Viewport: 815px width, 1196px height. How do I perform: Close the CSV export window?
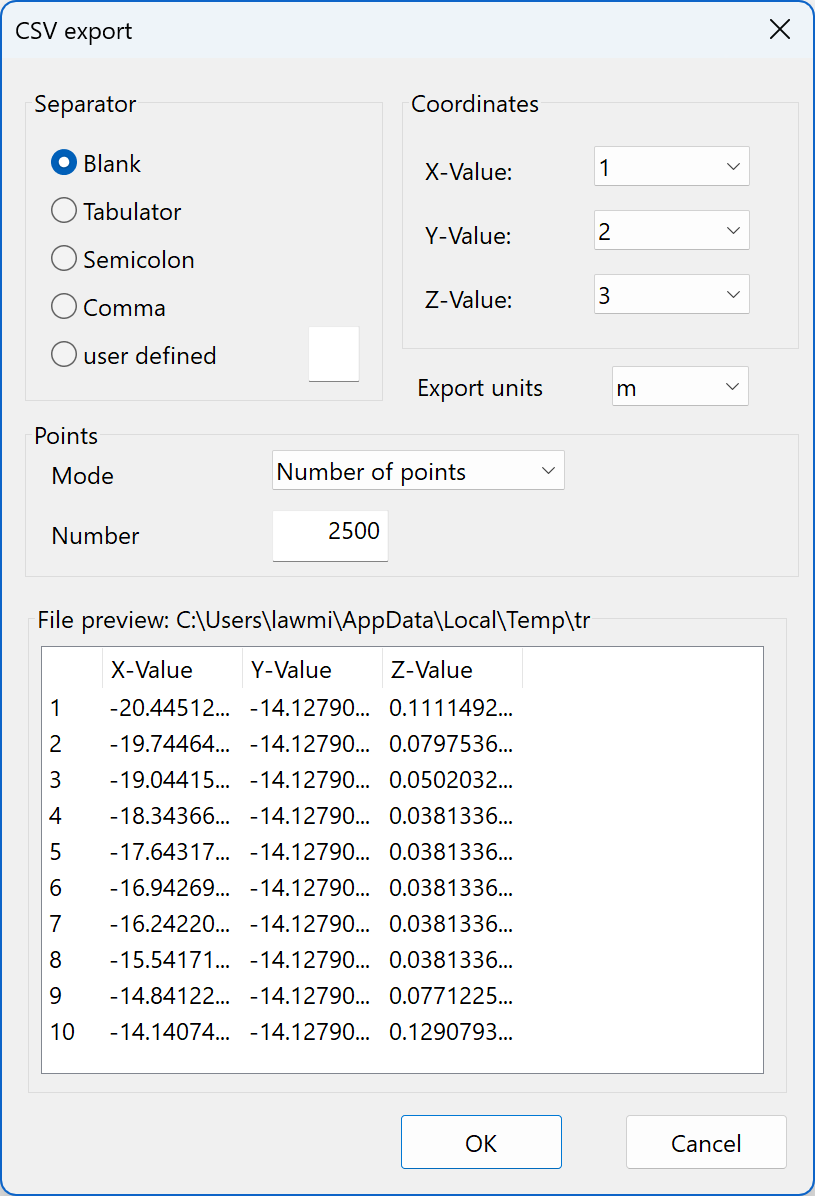click(780, 29)
